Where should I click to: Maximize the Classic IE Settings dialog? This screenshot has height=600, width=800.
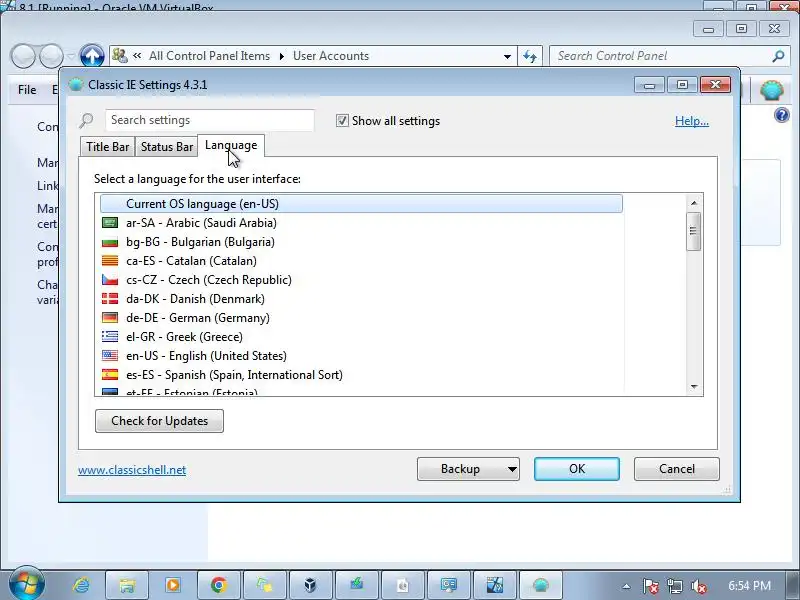[682, 85]
